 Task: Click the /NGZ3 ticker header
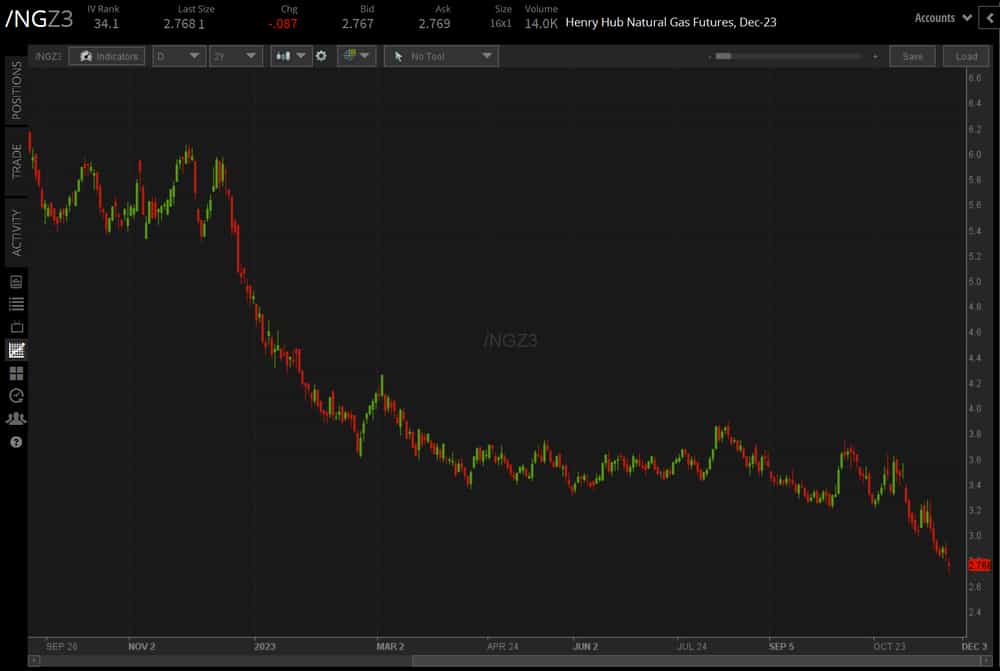tap(39, 19)
